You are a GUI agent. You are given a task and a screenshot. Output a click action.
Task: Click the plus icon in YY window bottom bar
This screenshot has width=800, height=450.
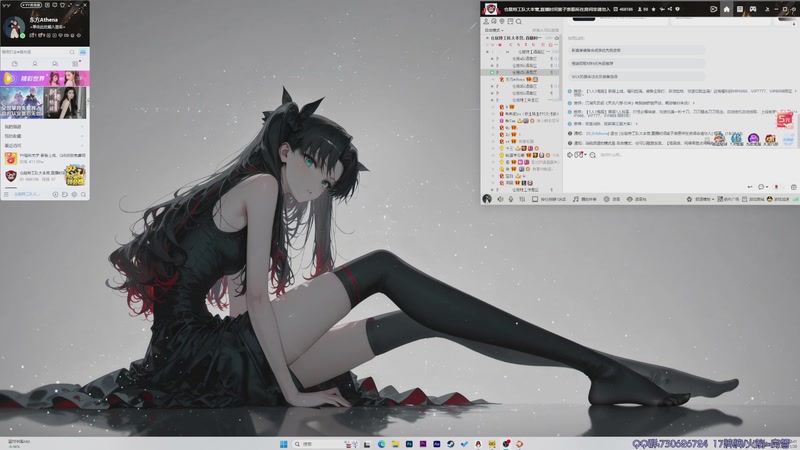click(x=55, y=194)
